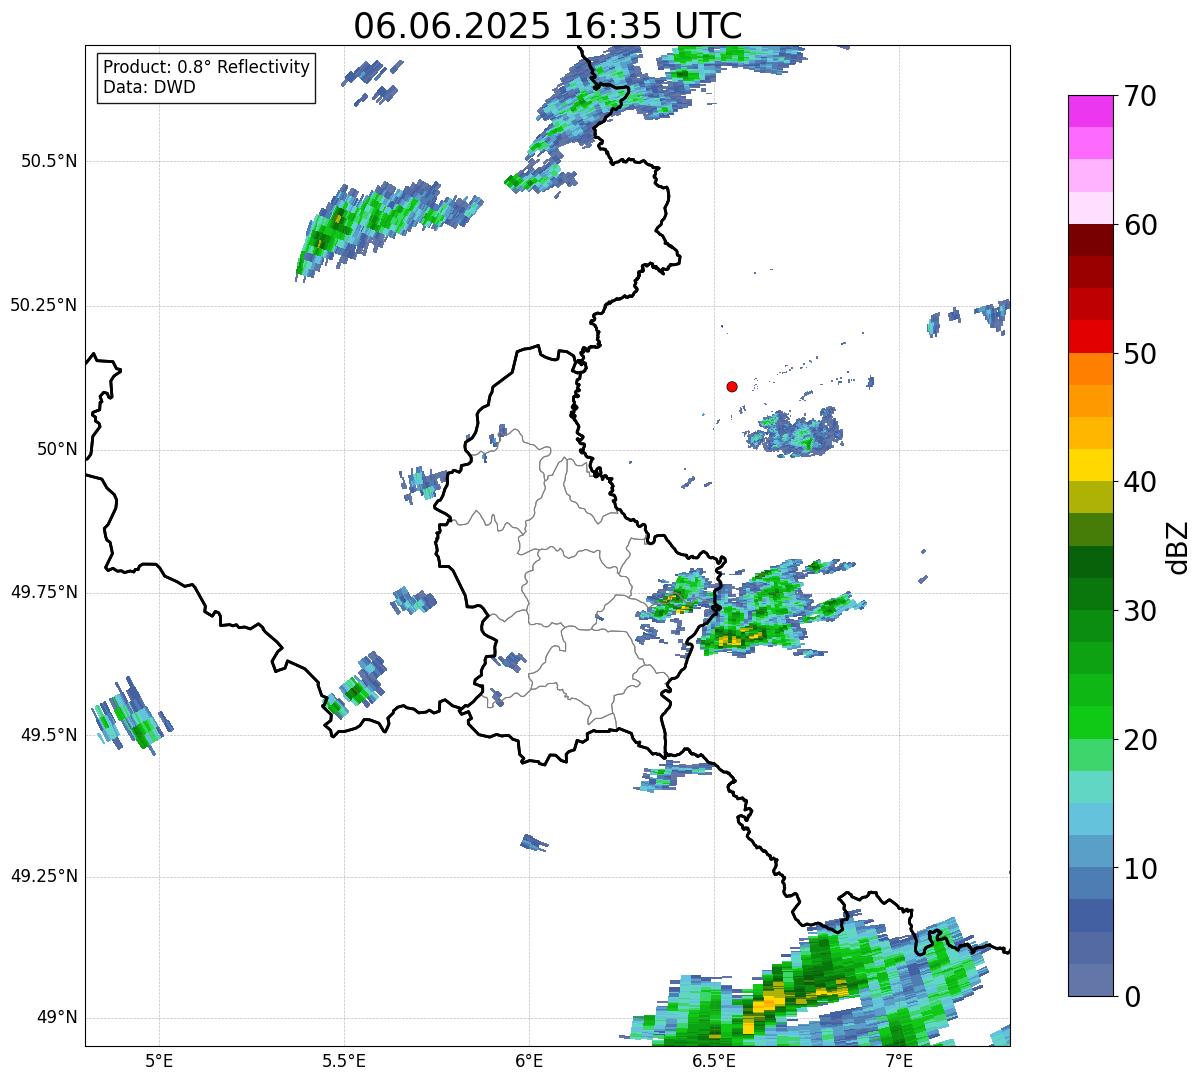Click the 50.25°N latitude label

tap(44, 305)
